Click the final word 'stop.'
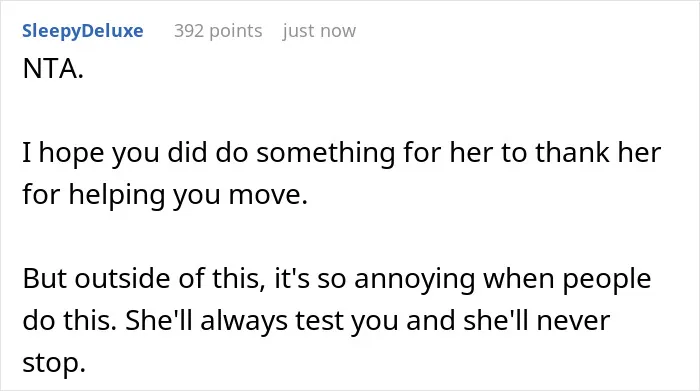Image resolution: width=700 pixels, height=391 pixels. click(x=54, y=363)
